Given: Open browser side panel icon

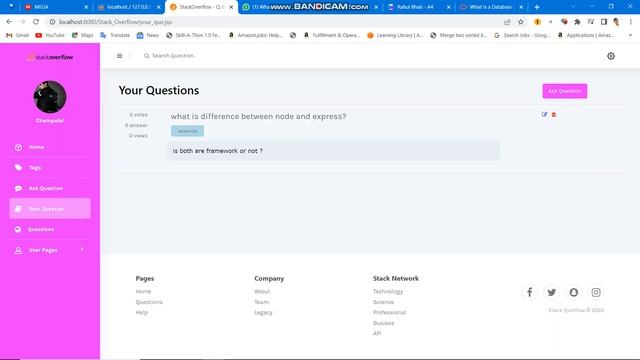Looking at the screenshot, I should (x=604, y=22).
